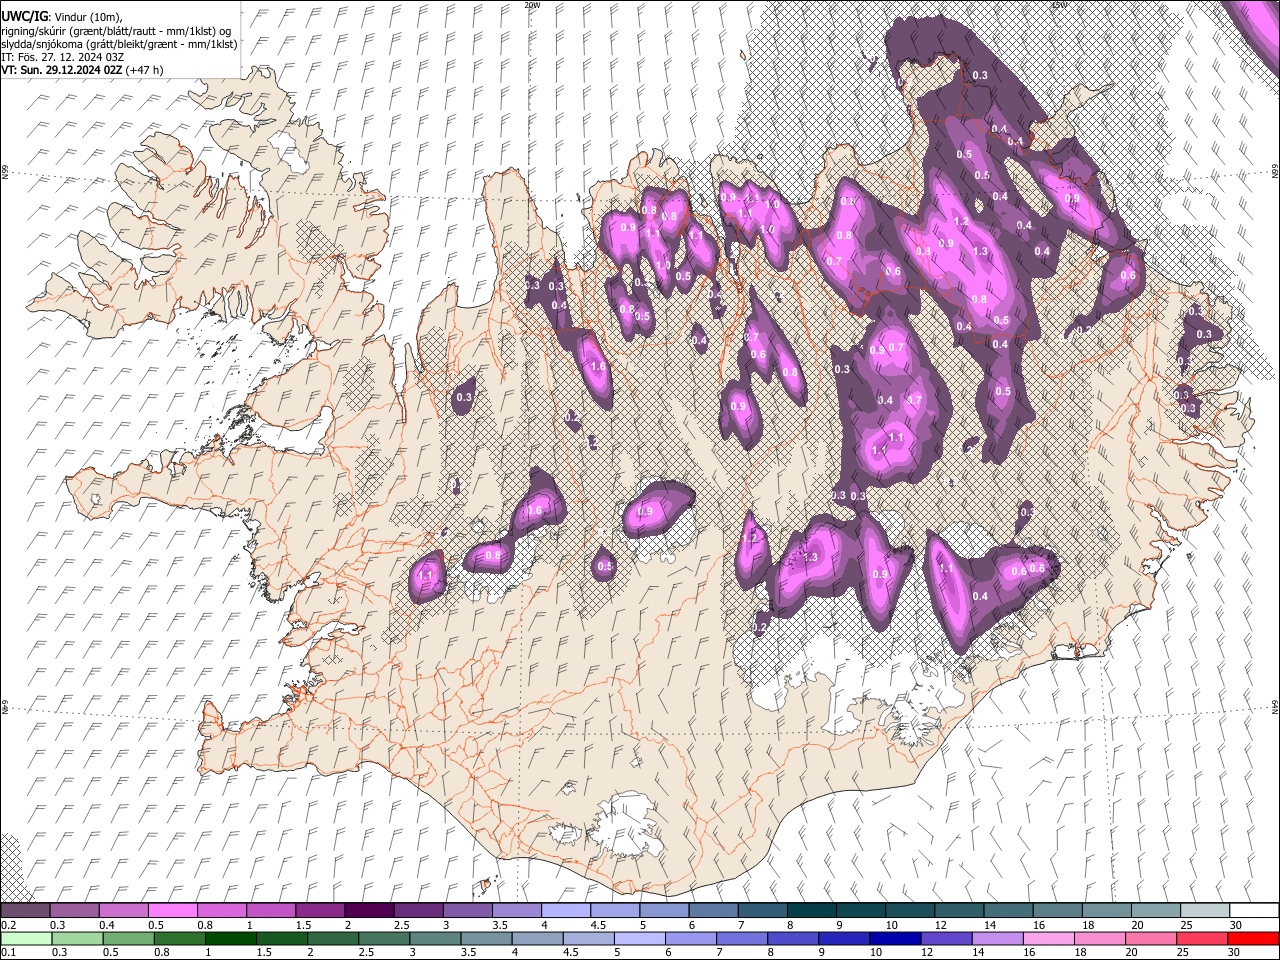Choose the bright red rain swatch at 30 mm
This screenshot has width=1280, height=960.
[x=1252, y=938]
